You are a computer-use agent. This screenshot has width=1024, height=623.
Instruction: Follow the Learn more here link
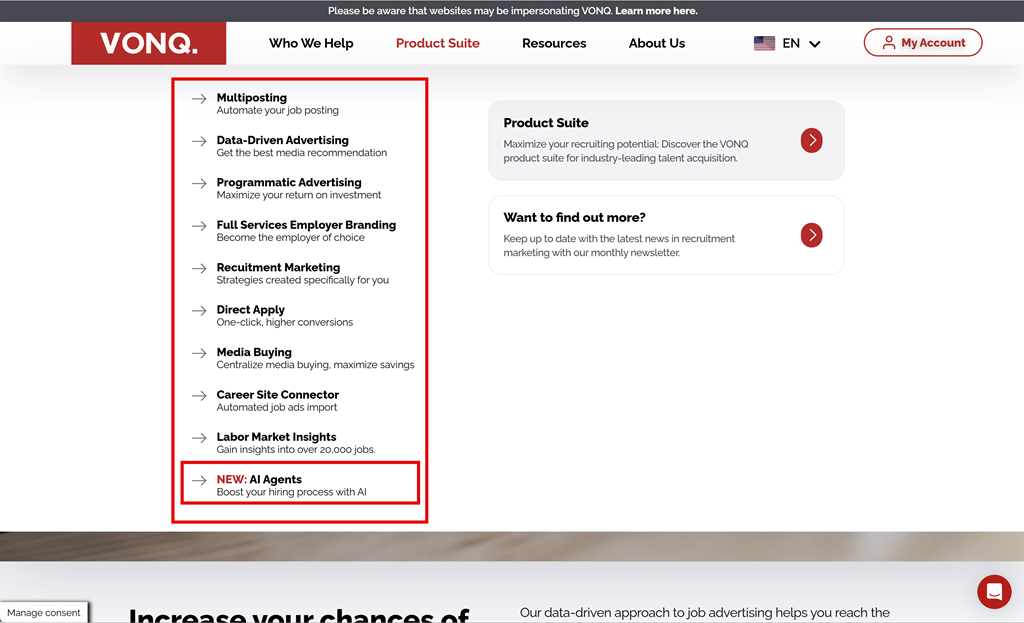[x=656, y=10]
